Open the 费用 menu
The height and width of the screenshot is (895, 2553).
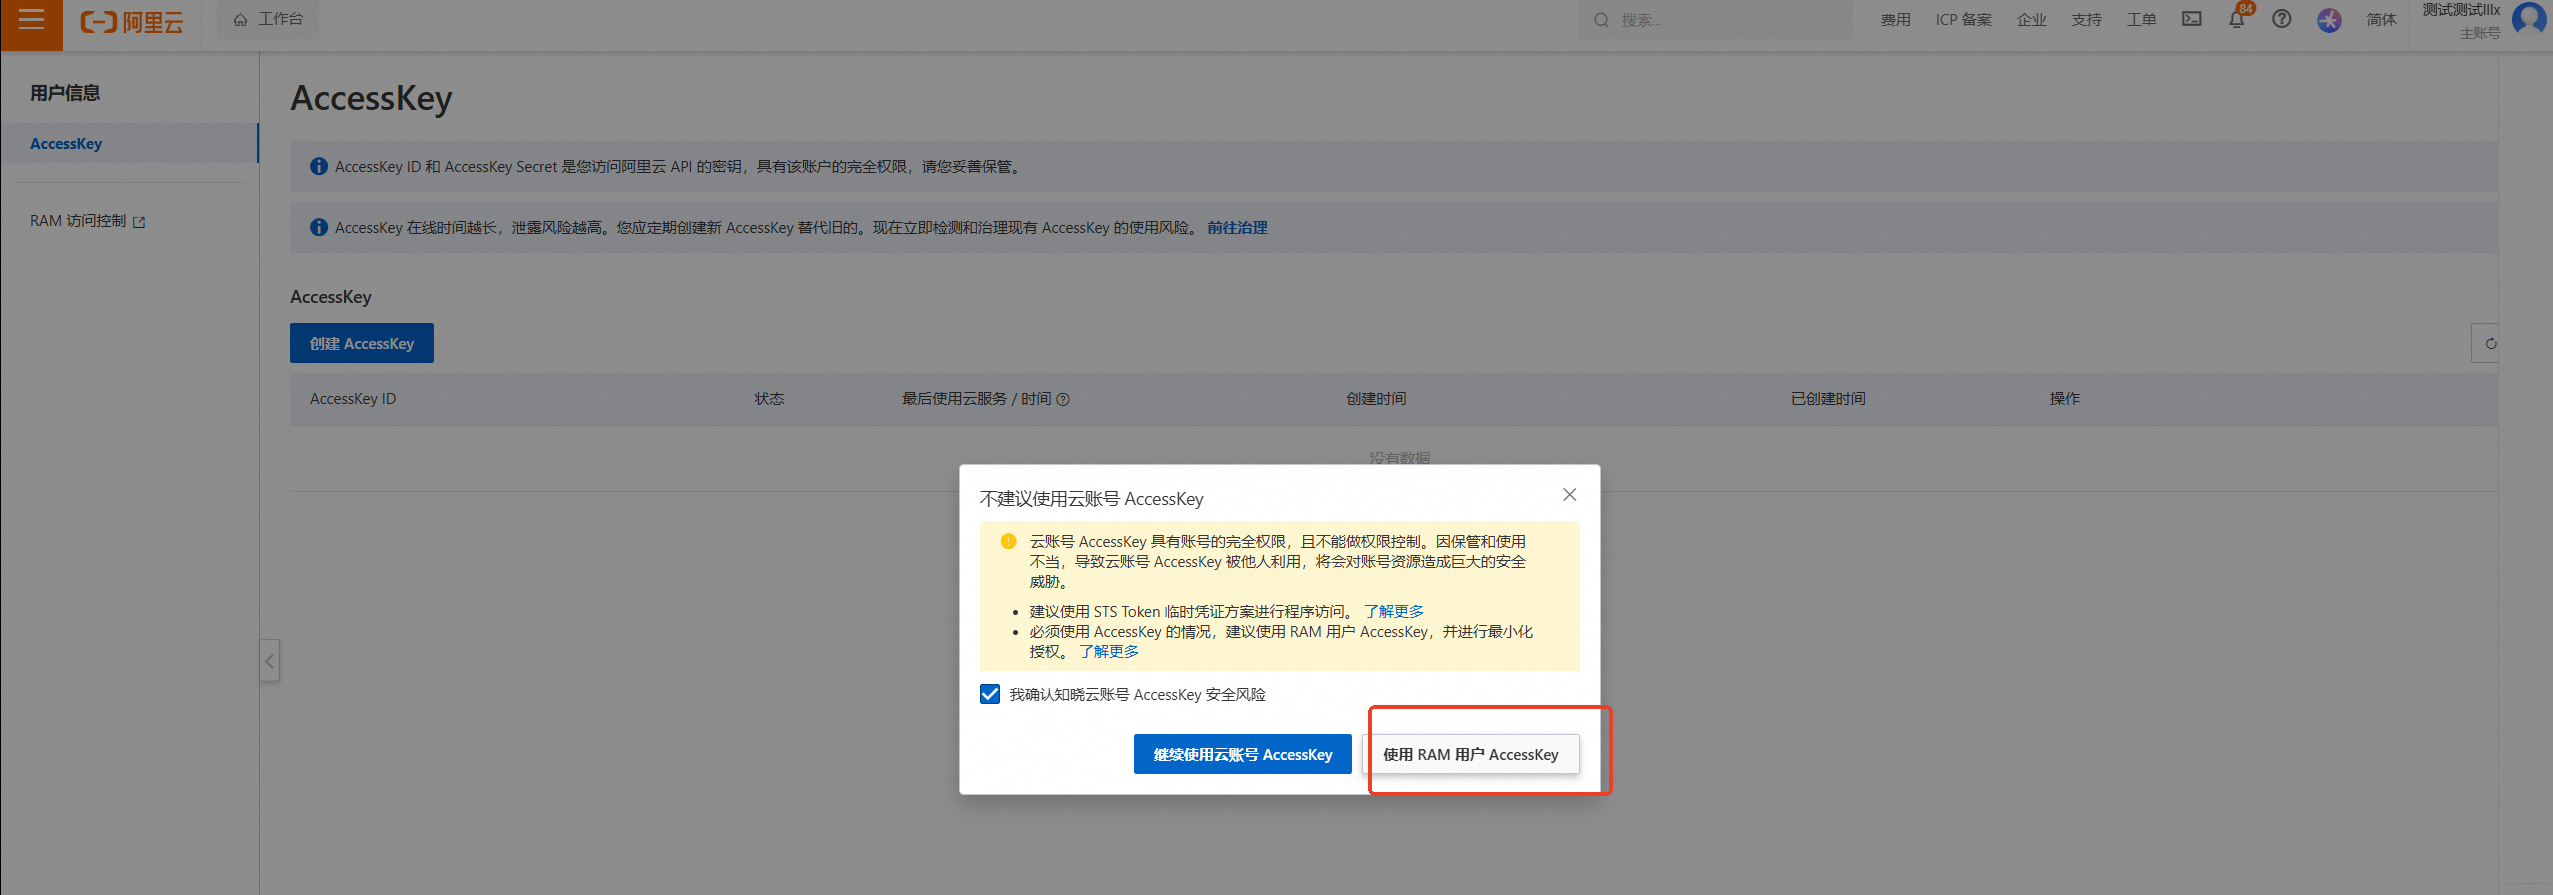tap(1895, 20)
